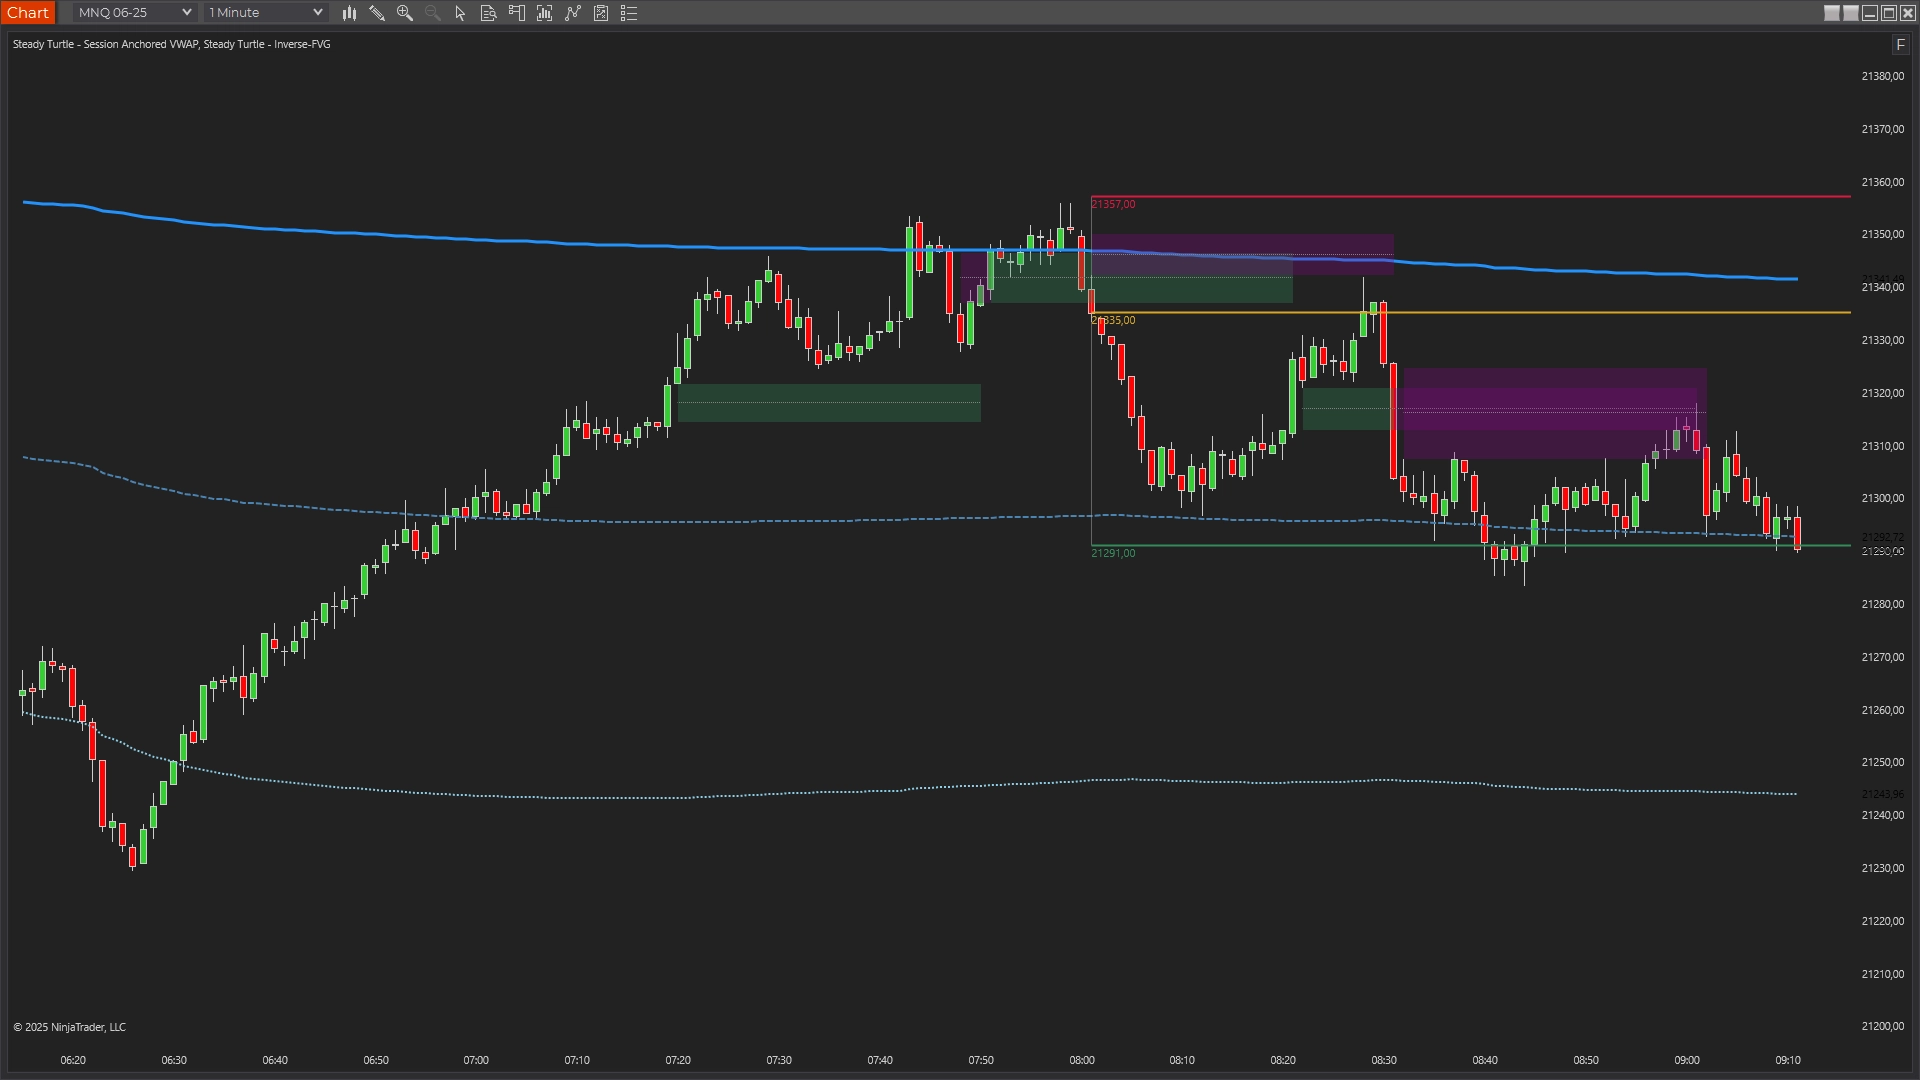
Task: Click the 21240,00 price axis label
Action: (x=1882, y=815)
